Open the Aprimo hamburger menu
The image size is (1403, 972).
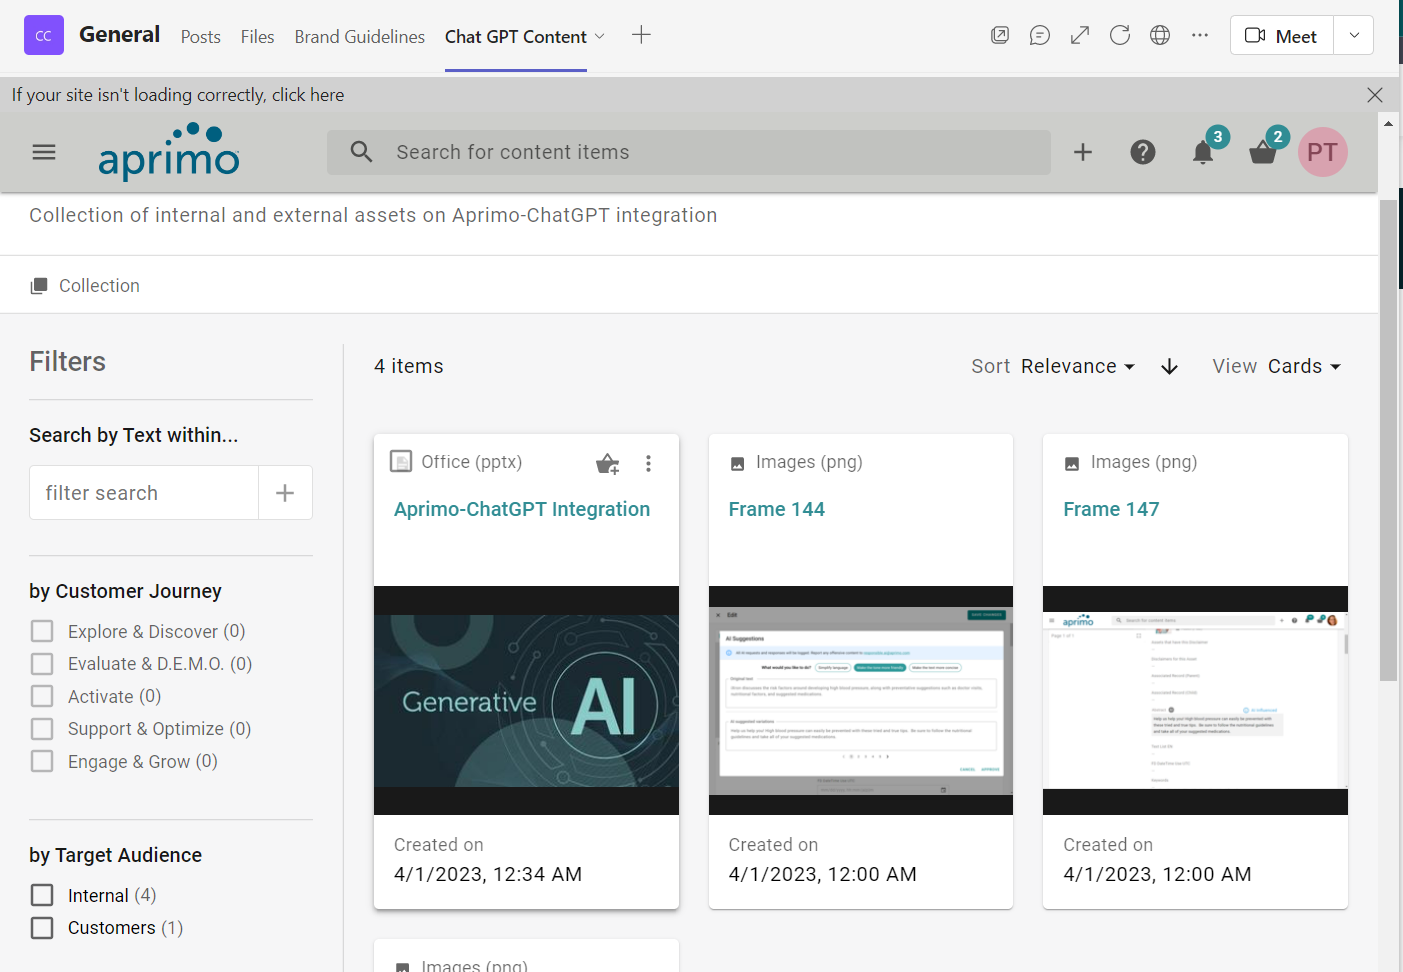(43, 152)
